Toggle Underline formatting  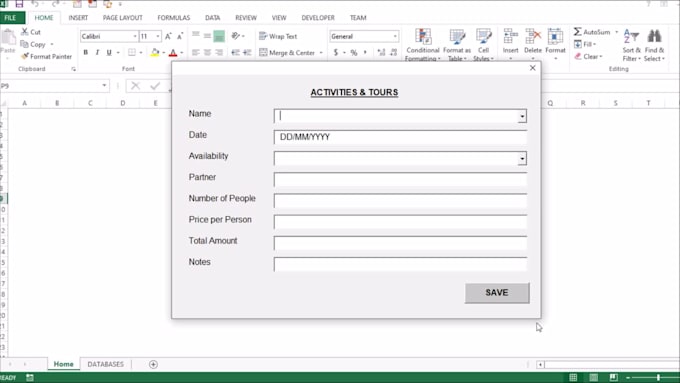tap(109, 52)
